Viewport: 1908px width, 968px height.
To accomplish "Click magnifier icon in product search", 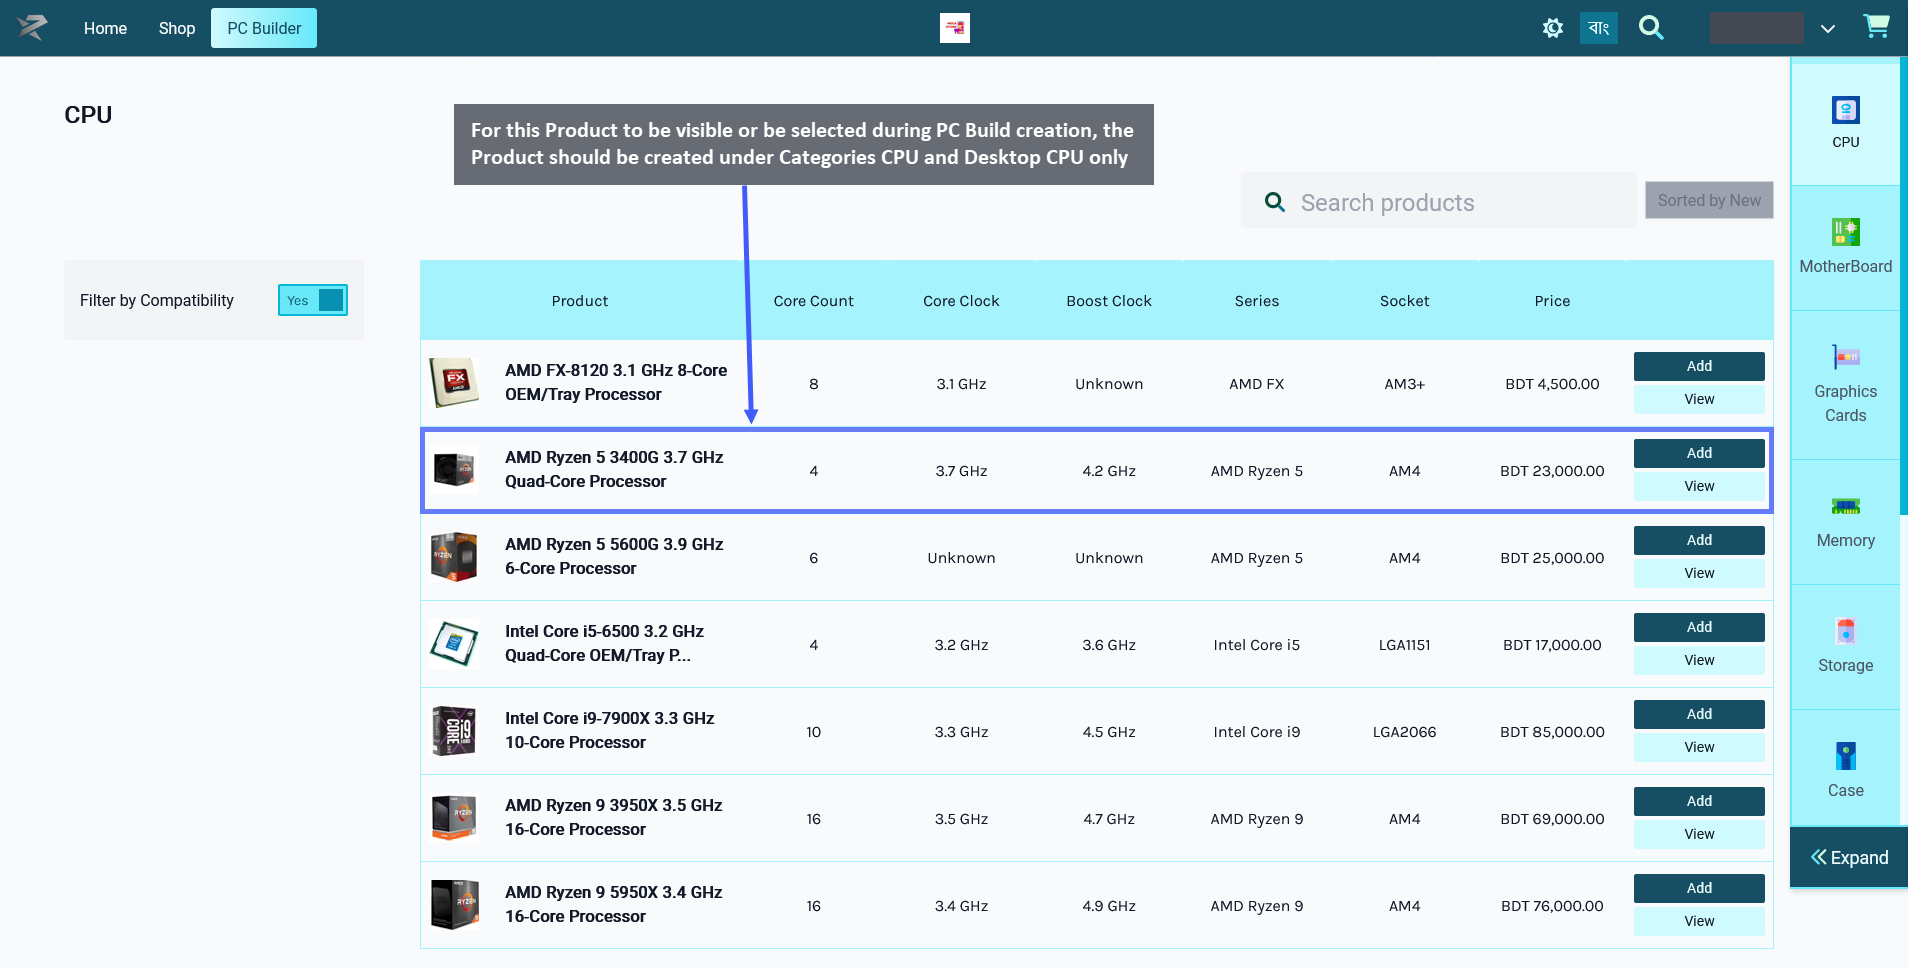I will [1275, 202].
